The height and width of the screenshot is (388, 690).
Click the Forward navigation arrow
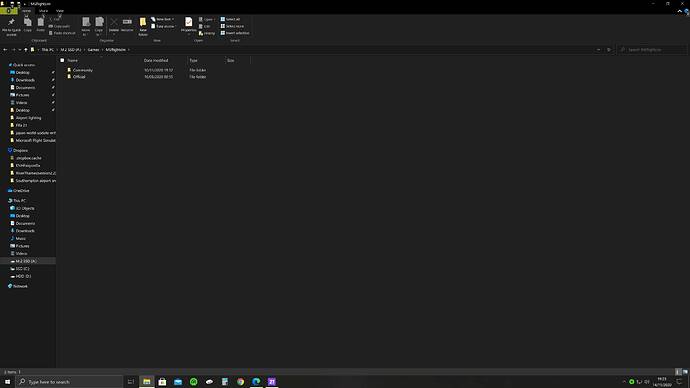pos(13,50)
